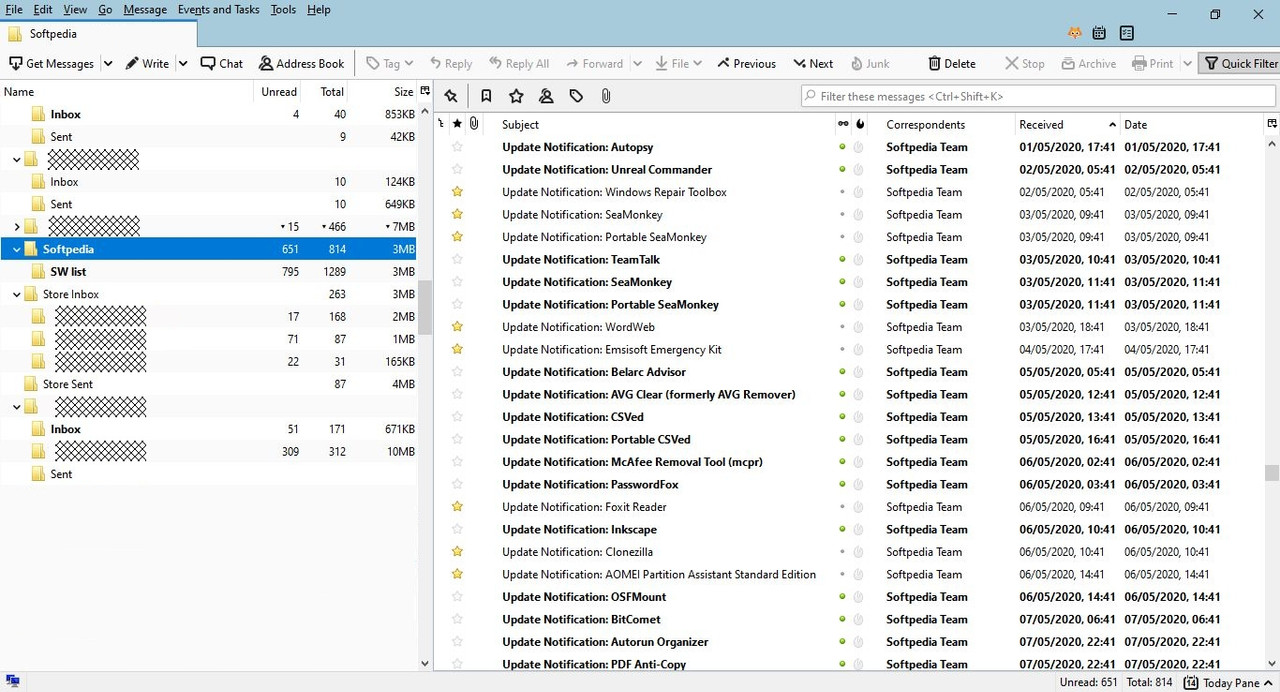
Task: Sort folders by Unread column
Action: (278, 91)
